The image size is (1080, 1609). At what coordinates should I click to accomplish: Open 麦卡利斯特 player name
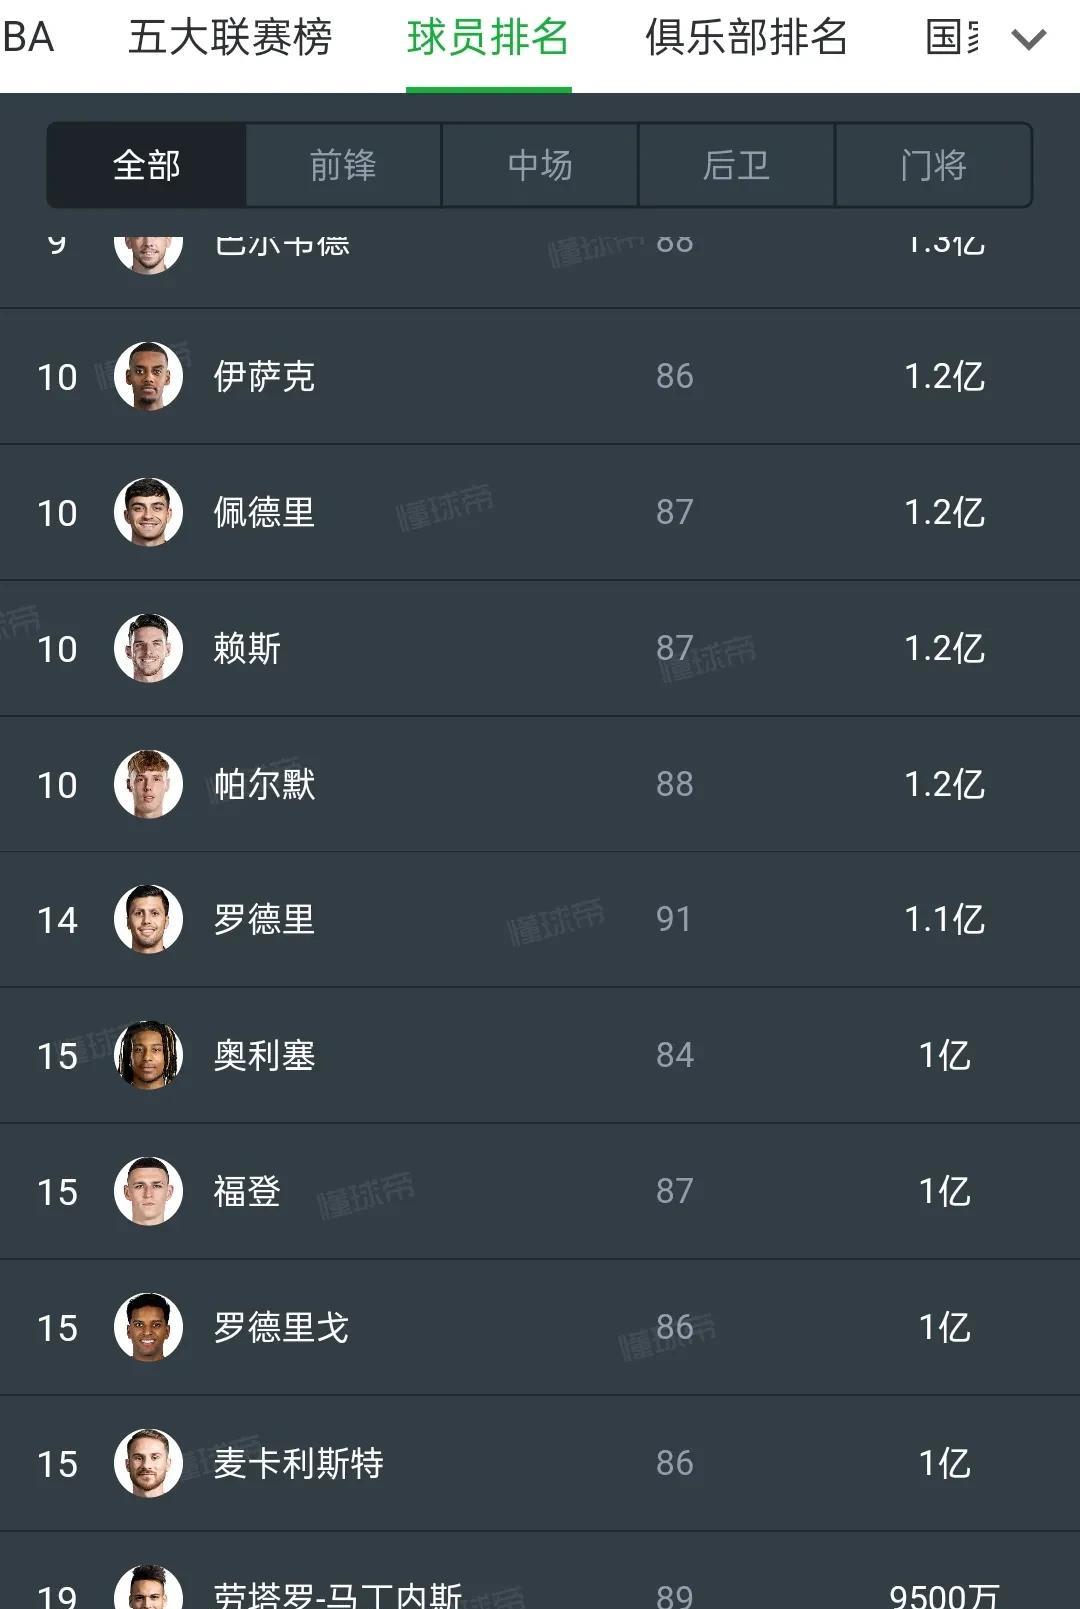pos(298,1463)
